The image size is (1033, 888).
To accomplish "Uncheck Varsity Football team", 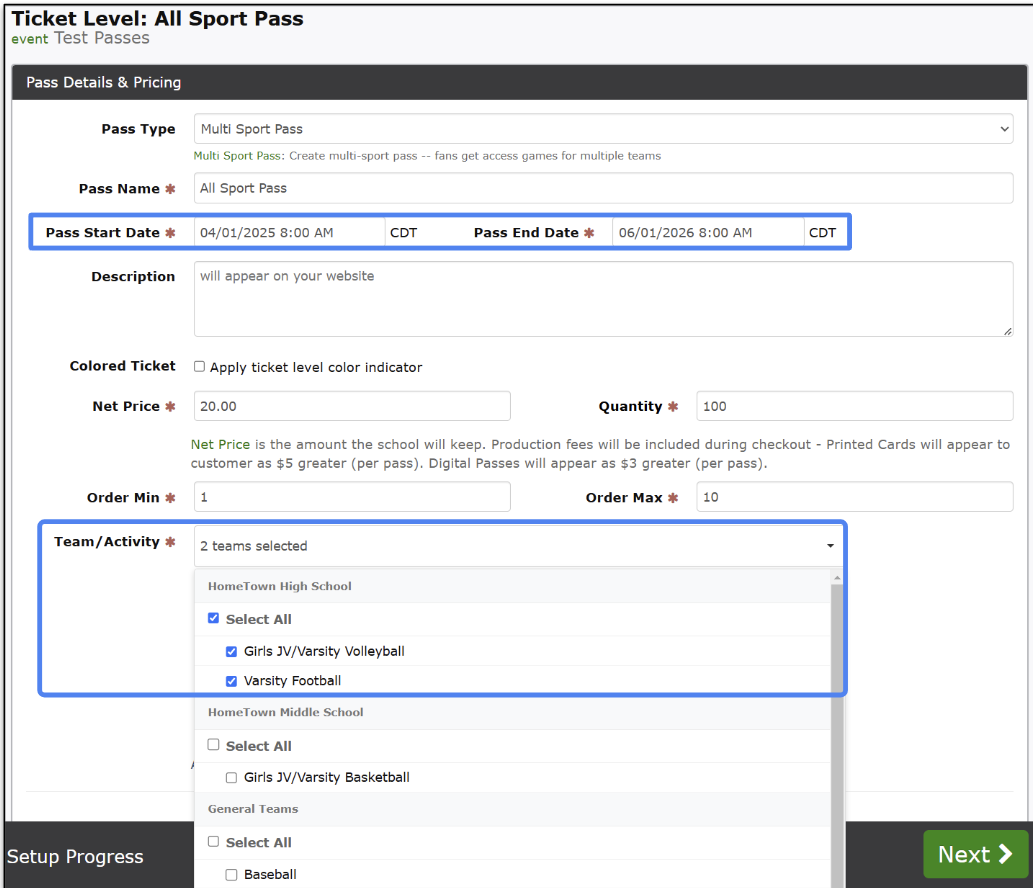I will click(232, 681).
